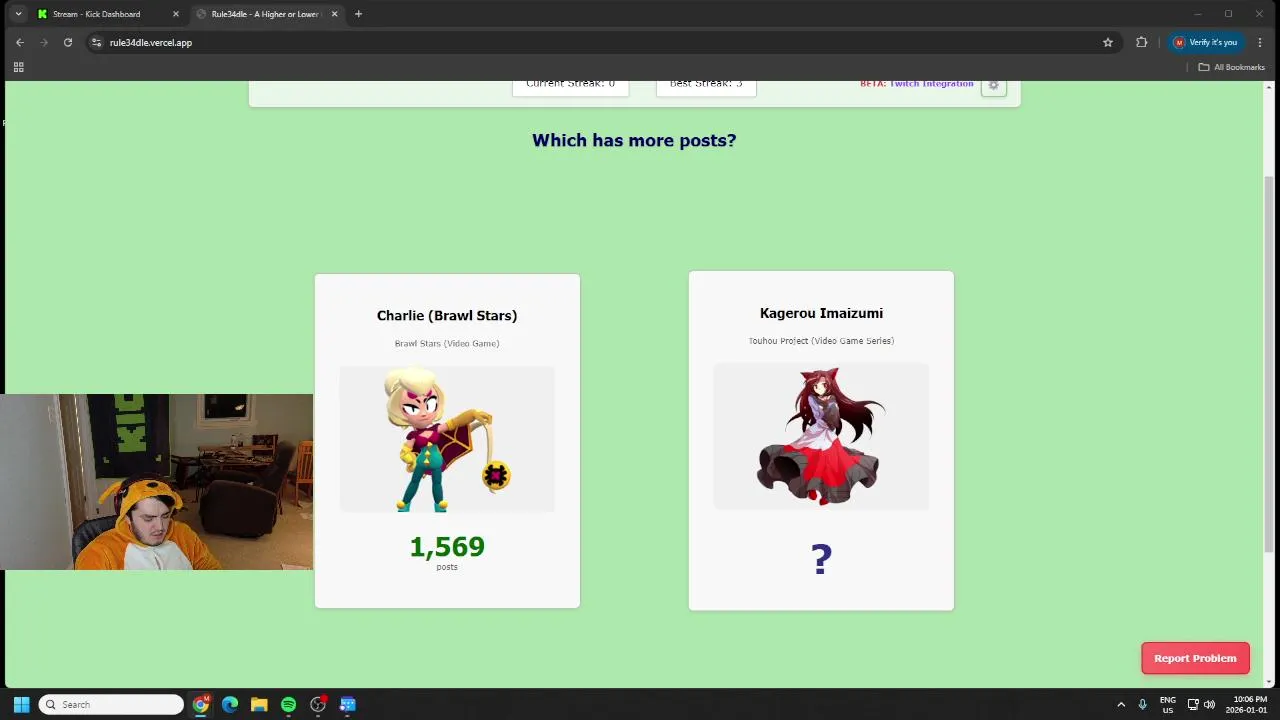Screen dimensions: 1280x720
Task: Click the browser back arrow
Action: (x=20, y=42)
